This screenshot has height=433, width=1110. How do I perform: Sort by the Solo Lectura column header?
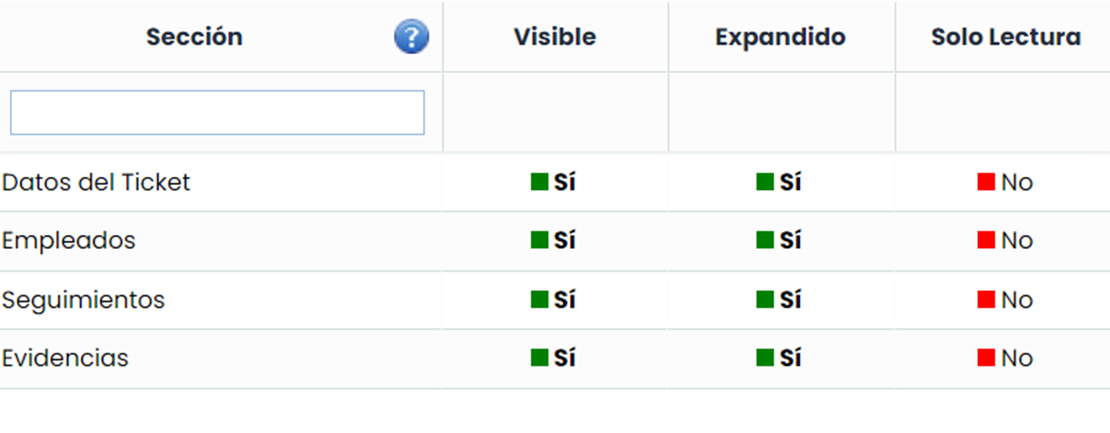click(x=1005, y=38)
